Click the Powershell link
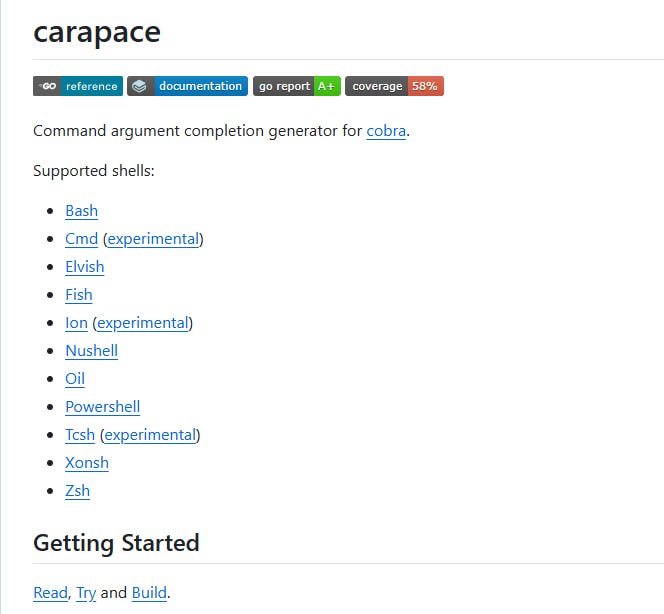The width and height of the screenshot is (664, 614). [x=102, y=407]
